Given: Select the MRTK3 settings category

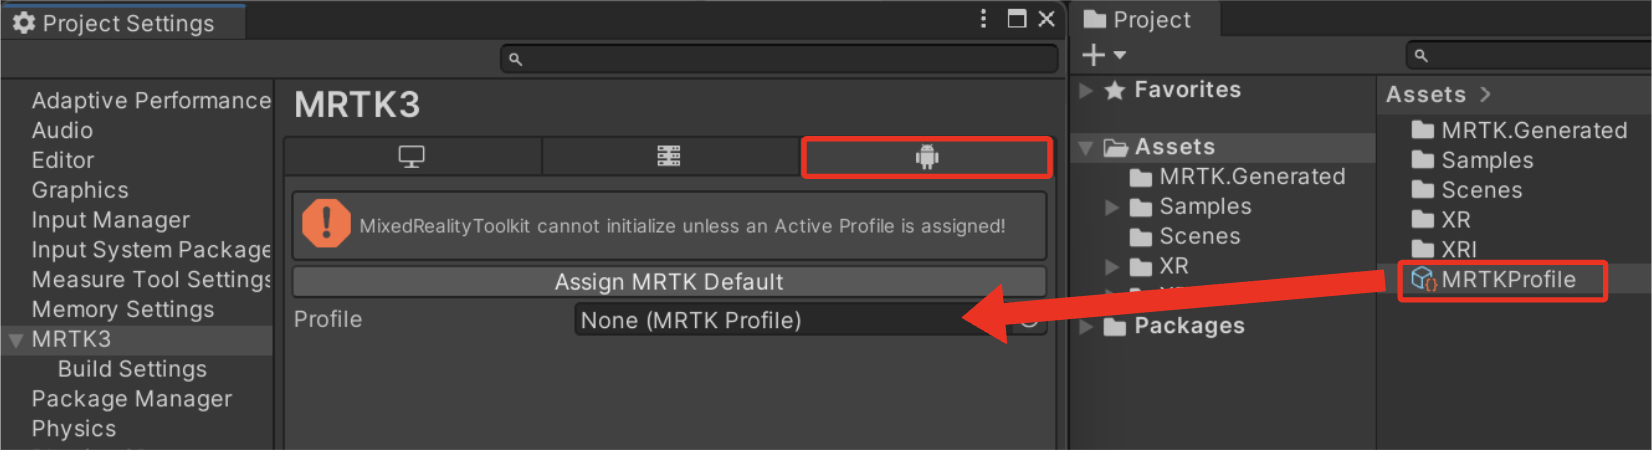Looking at the screenshot, I should click(x=71, y=340).
